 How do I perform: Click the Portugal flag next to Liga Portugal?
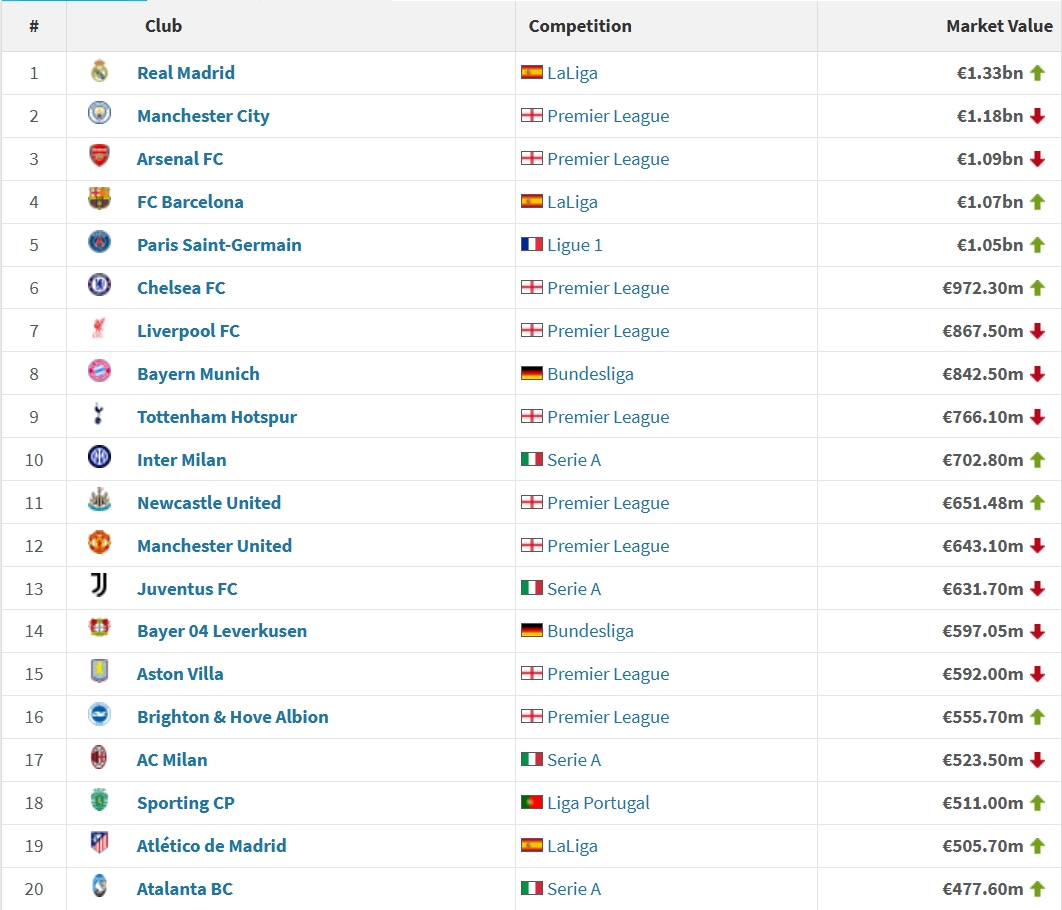point(532,803)
